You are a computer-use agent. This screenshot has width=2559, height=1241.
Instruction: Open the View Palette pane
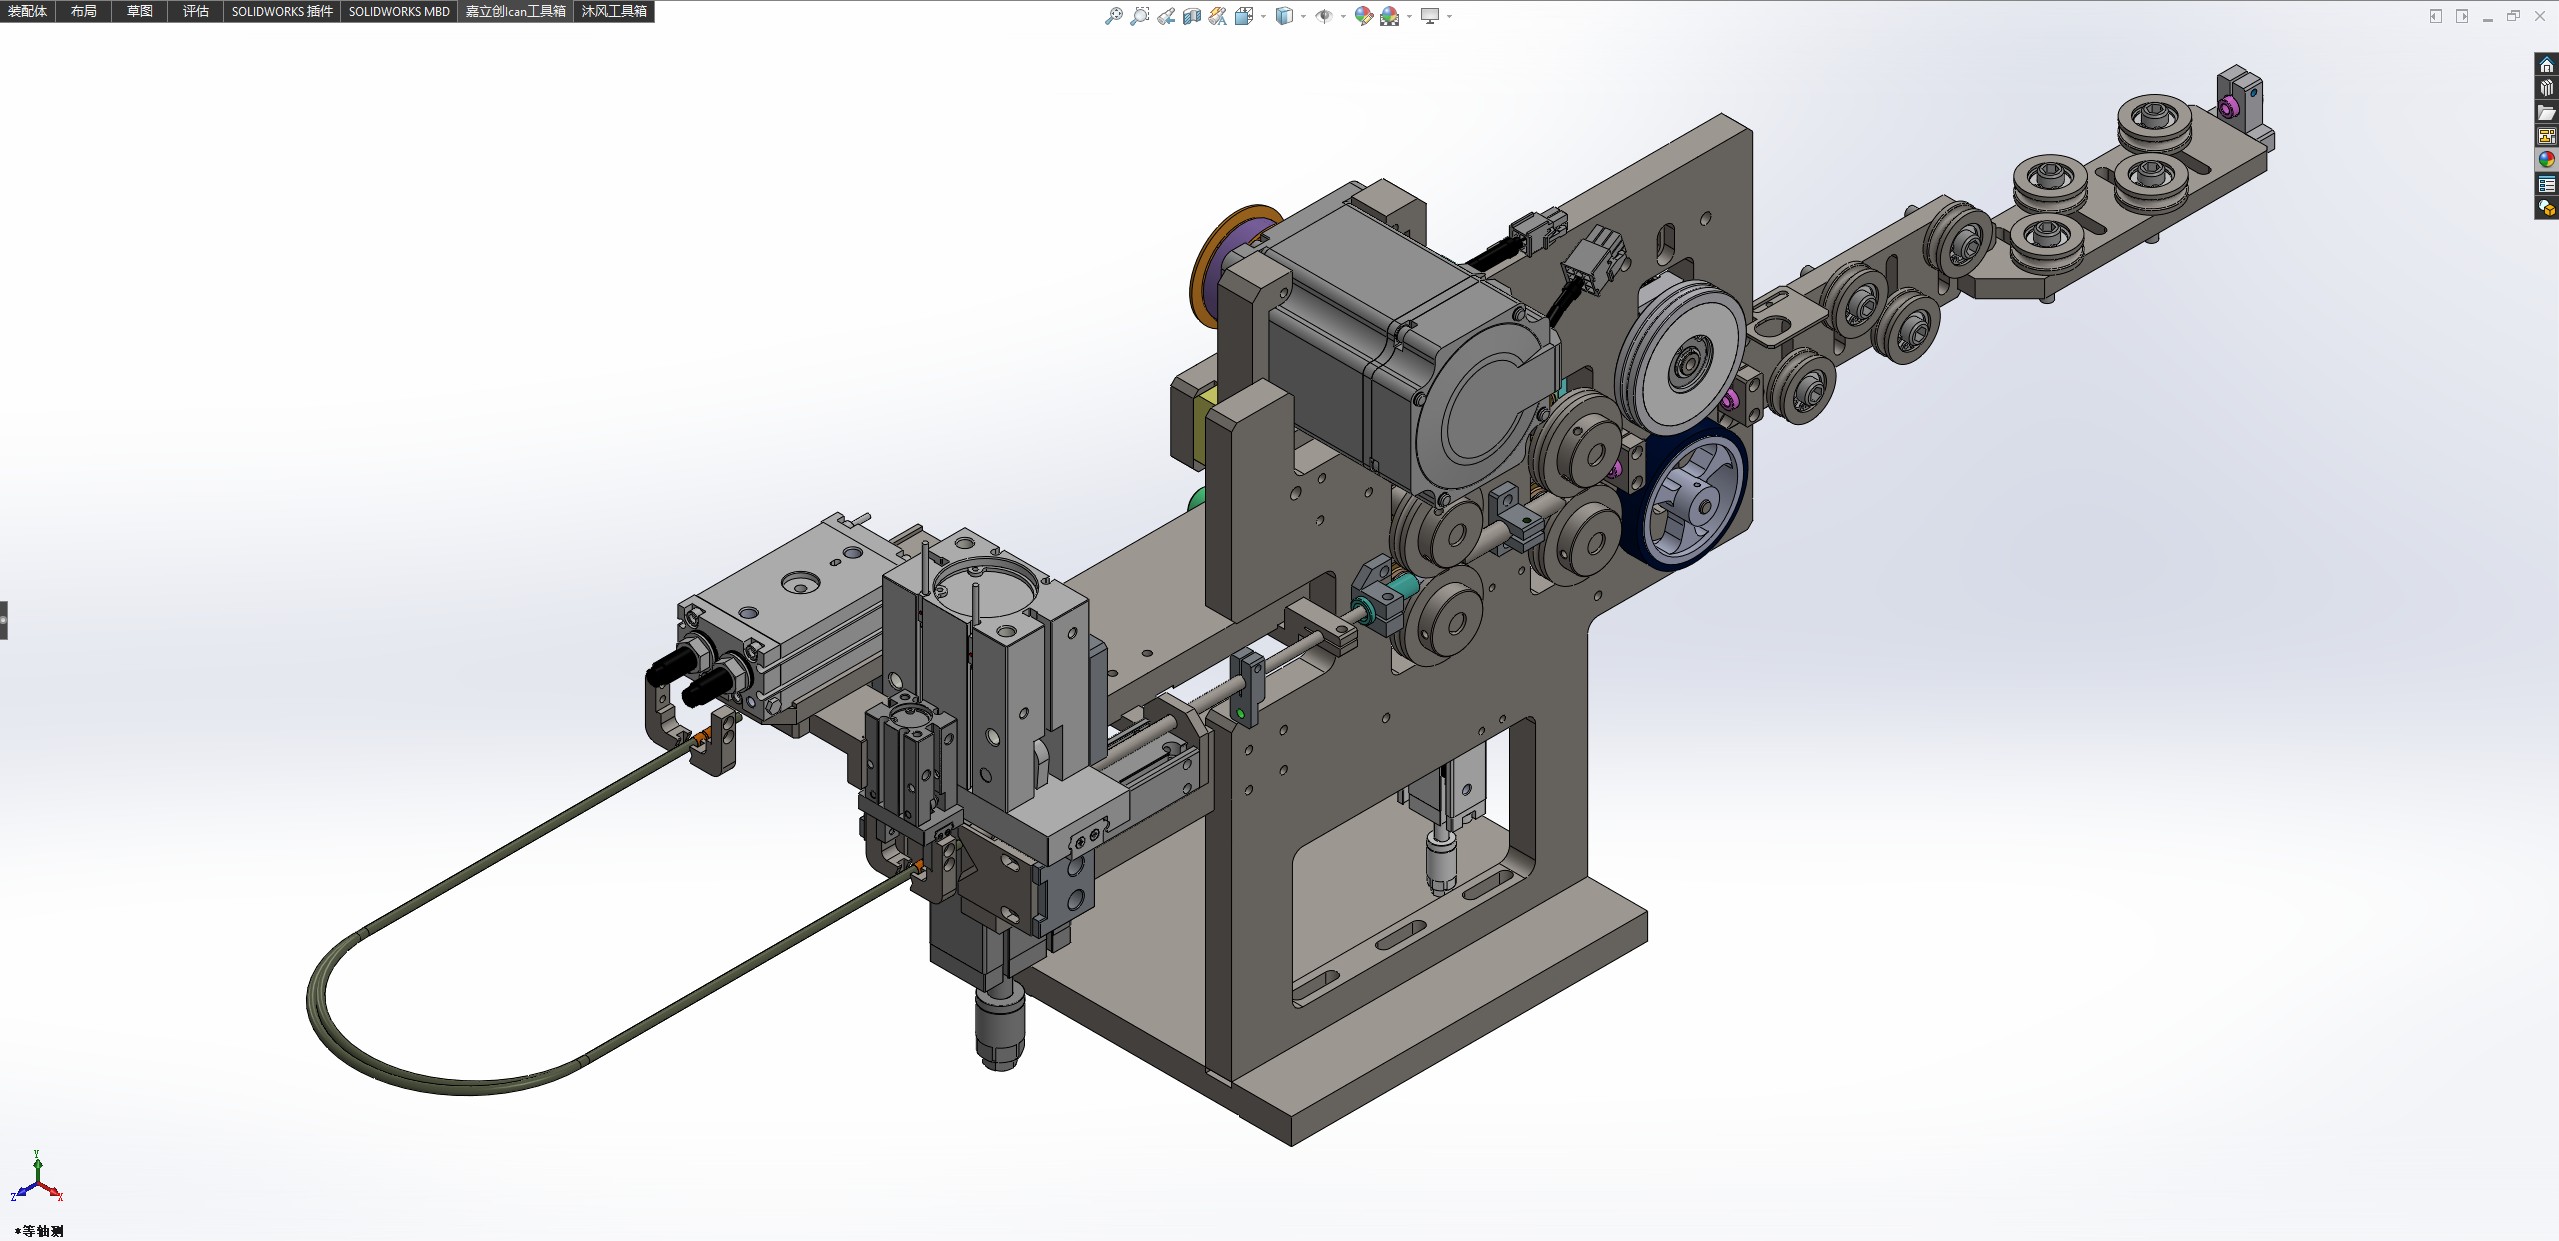(2546, 136)
